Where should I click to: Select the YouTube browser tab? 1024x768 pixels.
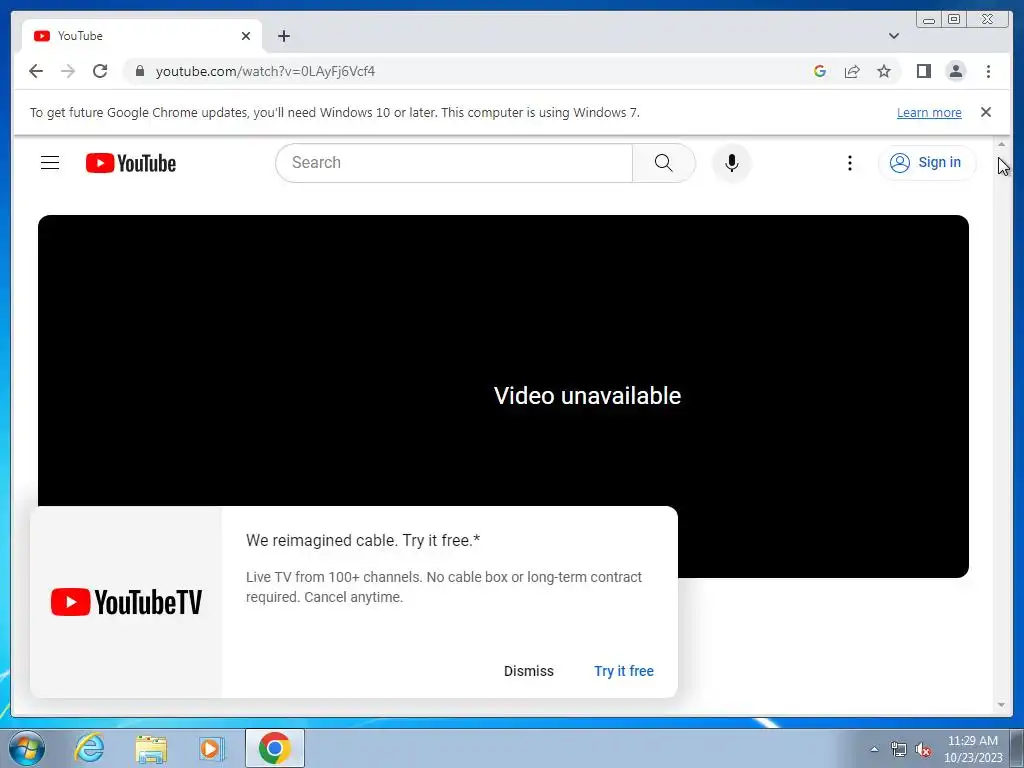click(142, 36)
